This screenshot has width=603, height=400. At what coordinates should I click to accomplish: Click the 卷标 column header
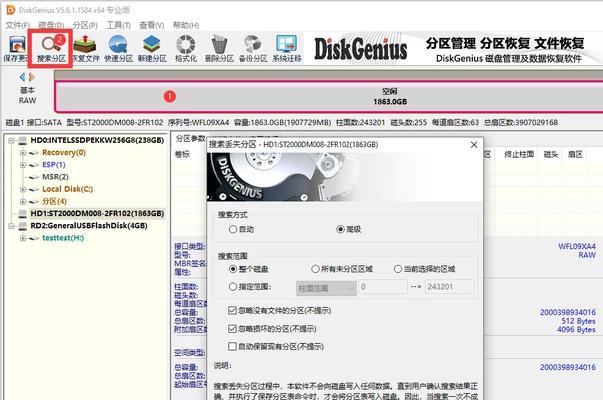point(182,154)
